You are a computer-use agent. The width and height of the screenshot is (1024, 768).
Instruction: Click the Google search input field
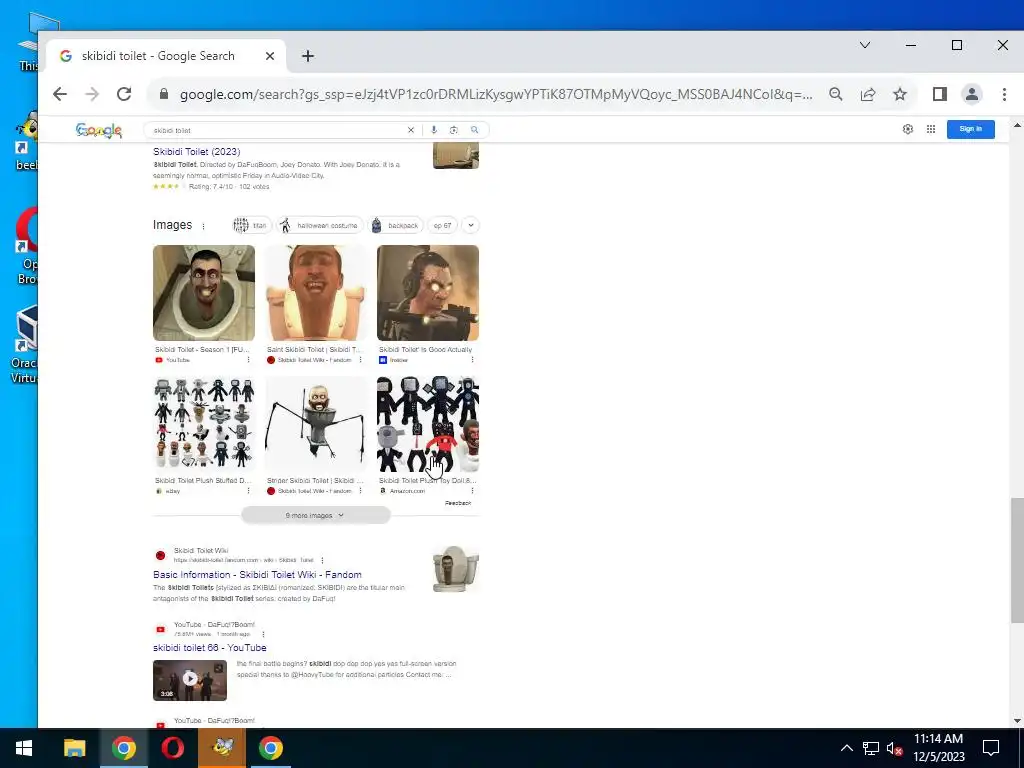point(278,130)
